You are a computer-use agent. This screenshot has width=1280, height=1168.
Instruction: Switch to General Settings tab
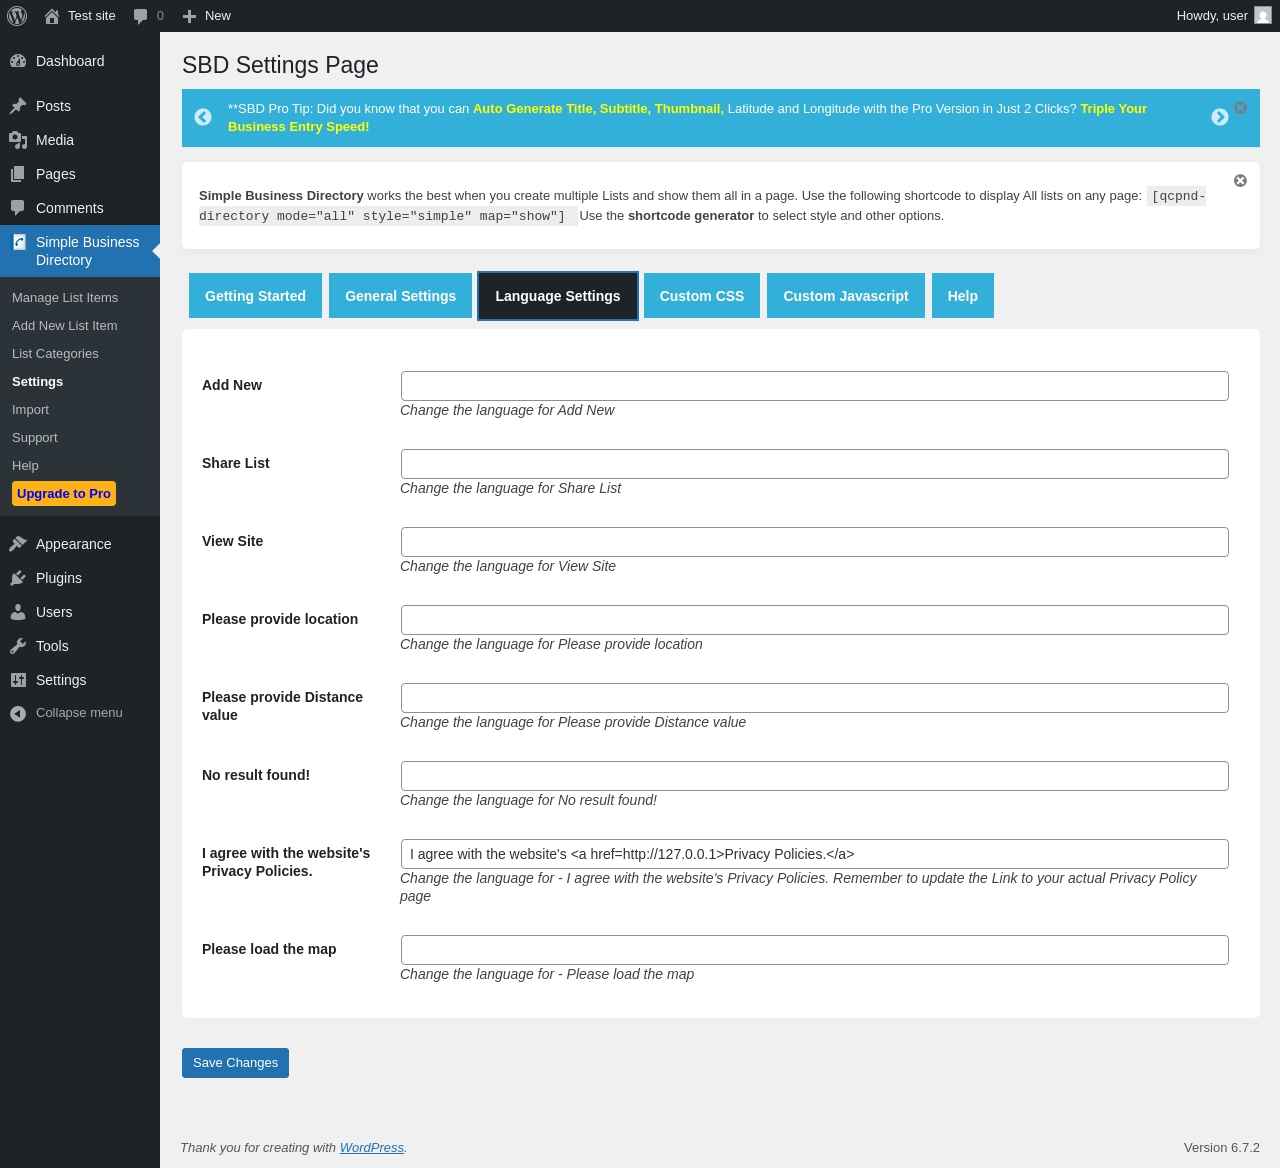click(400, 296)
